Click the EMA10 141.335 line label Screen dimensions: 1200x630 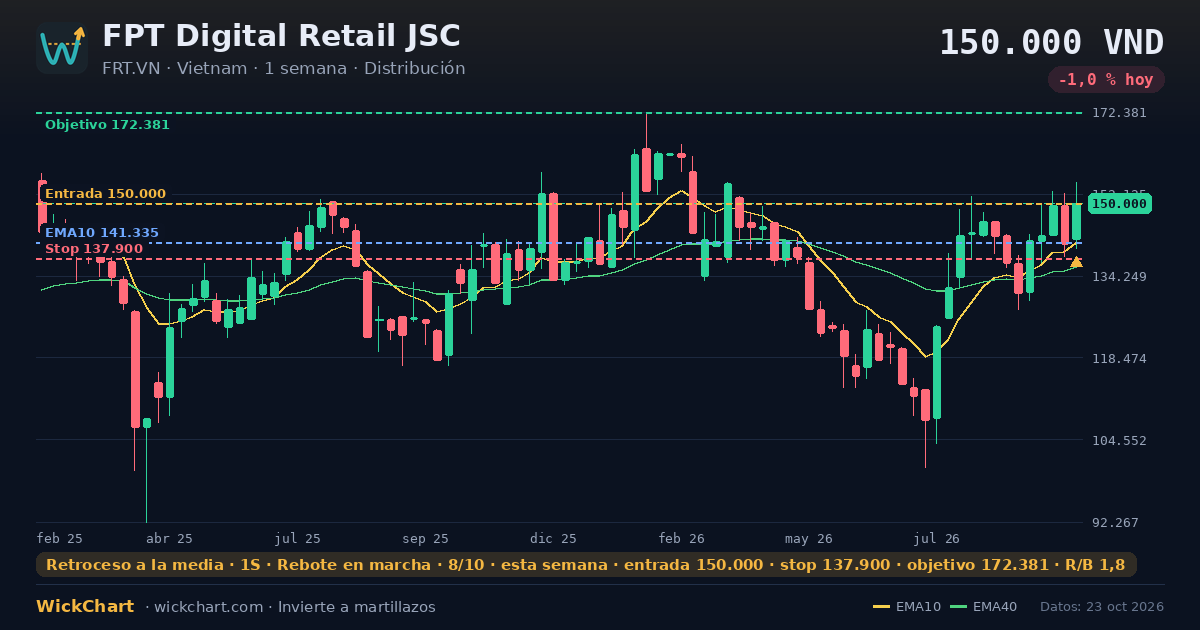(x=101, y=233)
